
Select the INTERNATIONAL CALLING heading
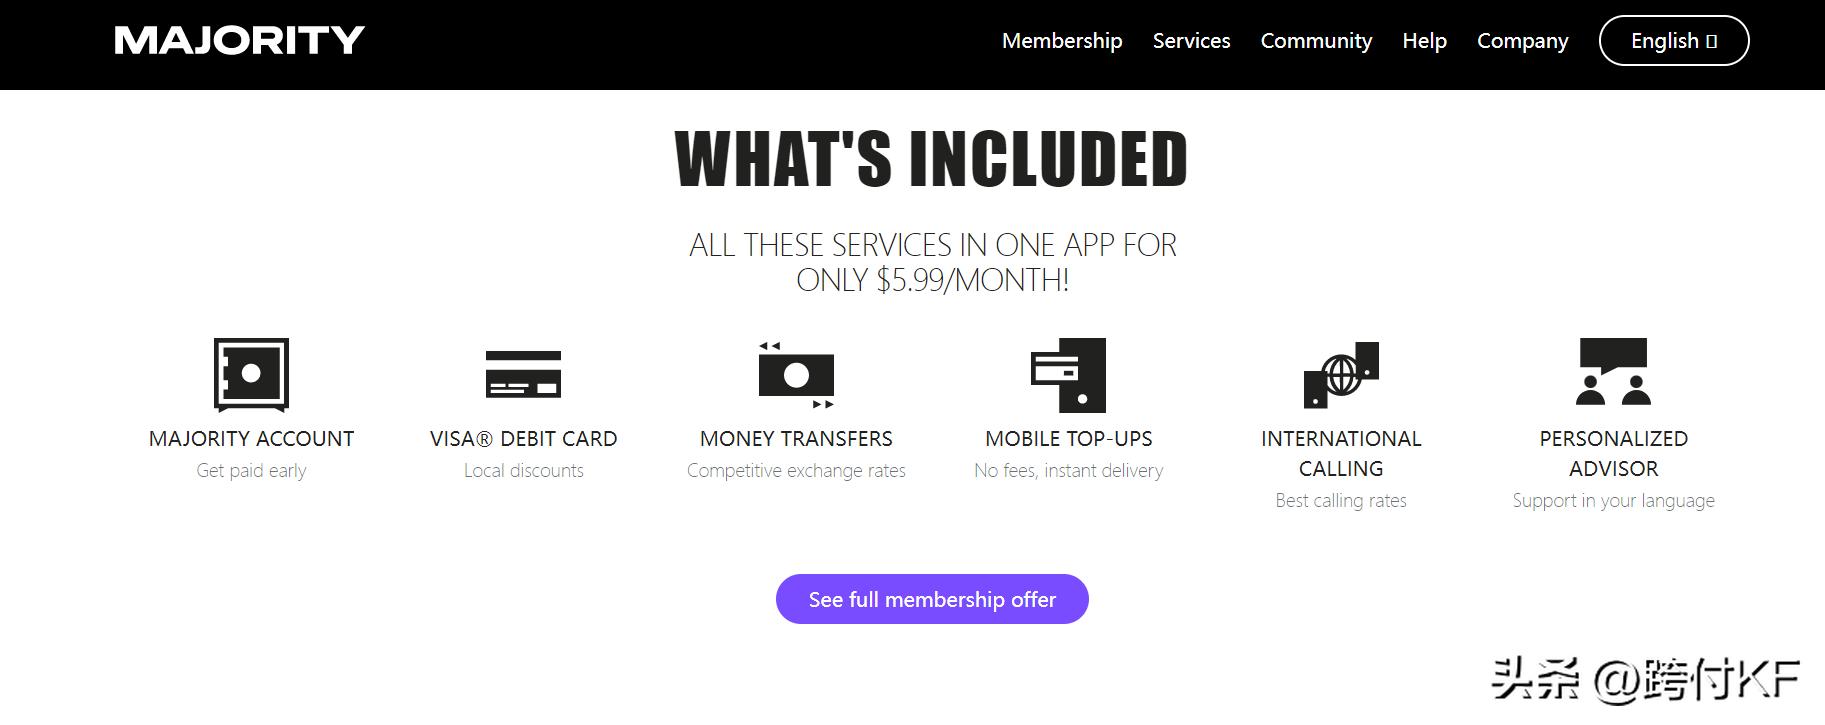tap(1341, 453)
